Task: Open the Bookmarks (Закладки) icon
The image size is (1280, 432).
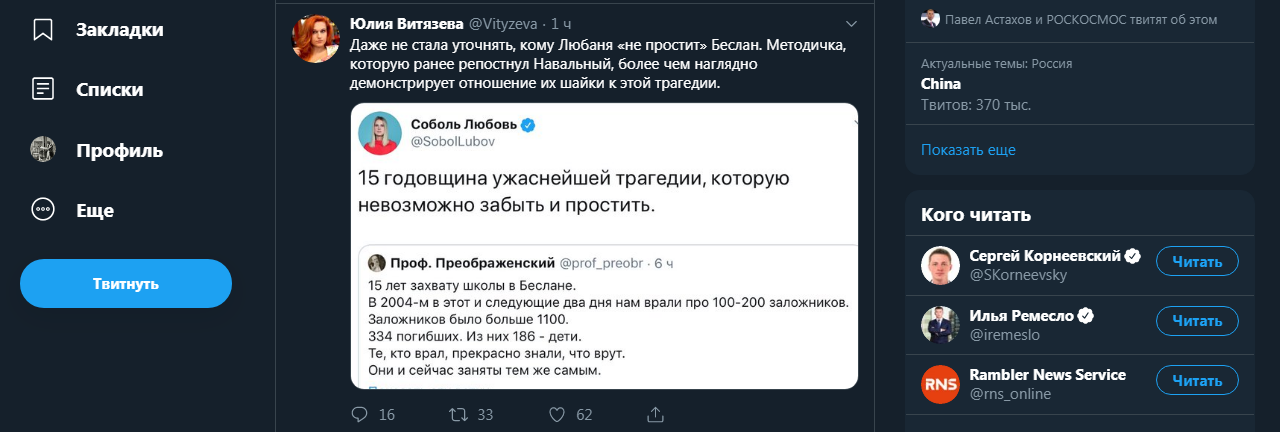Action: click(x=43, y=30)
